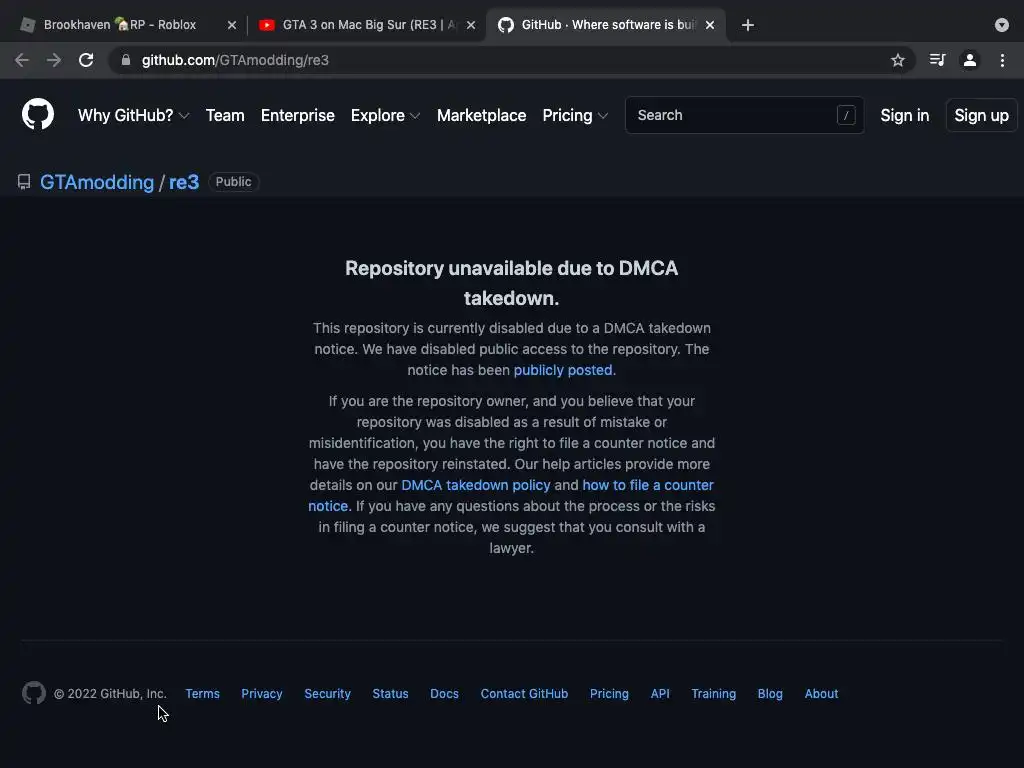The width and height of the screenshot is (1024, 768).
Task: Click Sign in
Action: [x=904, y=115]
